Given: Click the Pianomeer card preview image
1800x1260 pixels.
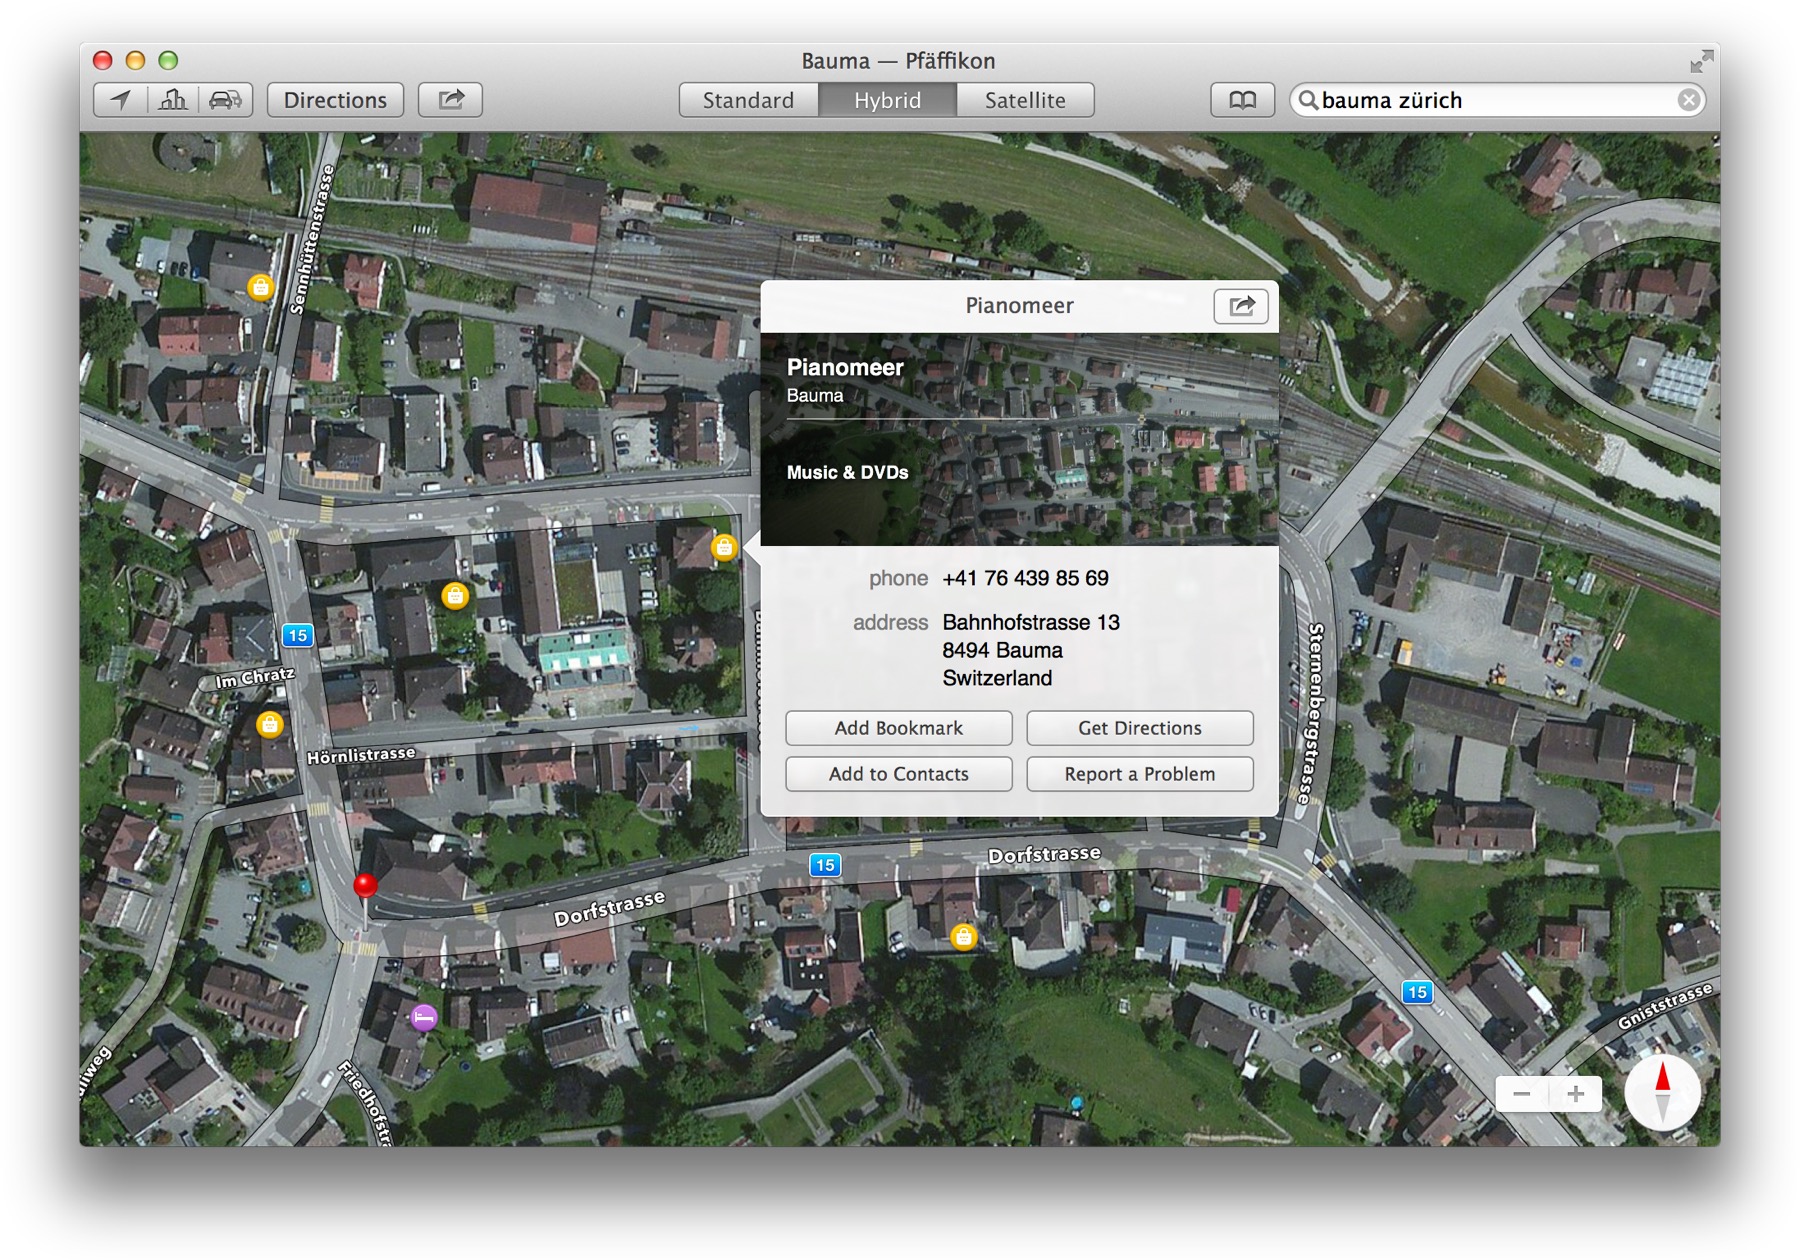Looking at the screenshot, I should pos(1019,439).
